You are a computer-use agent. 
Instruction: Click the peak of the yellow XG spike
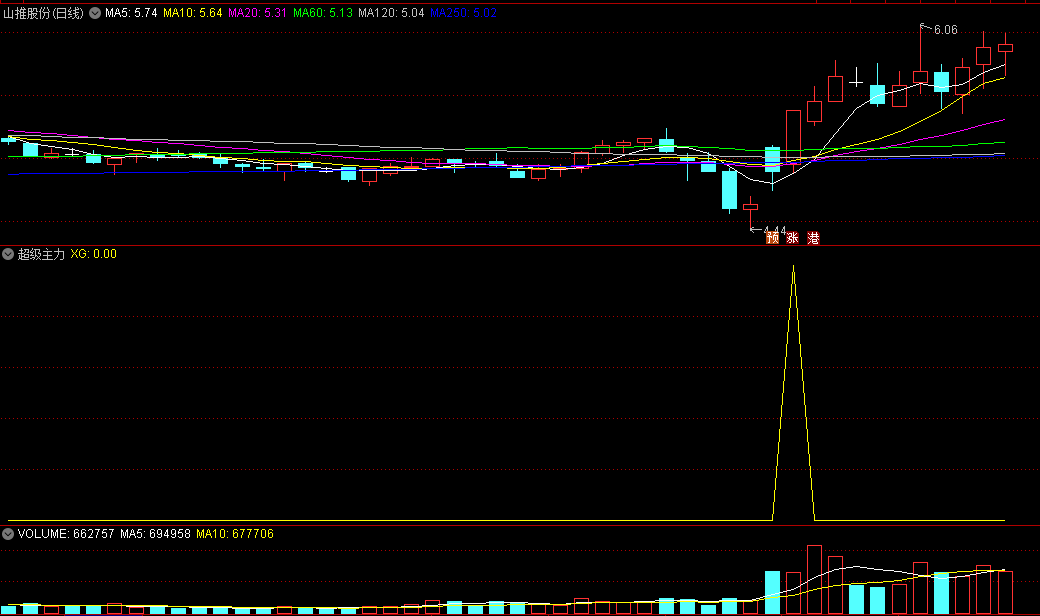(793, 267)
